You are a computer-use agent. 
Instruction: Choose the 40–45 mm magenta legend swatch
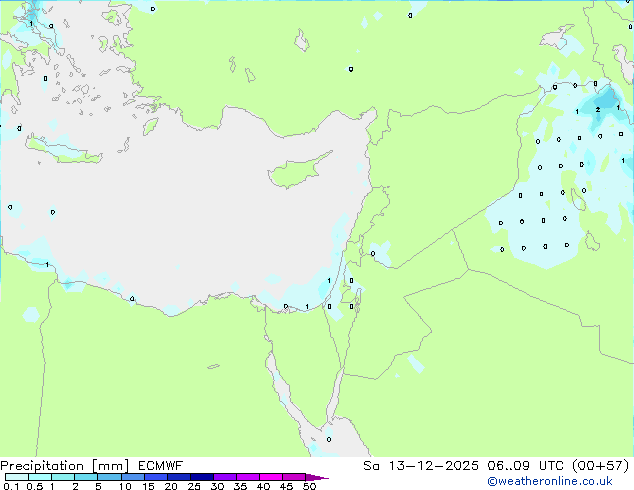tap(271, 477)
